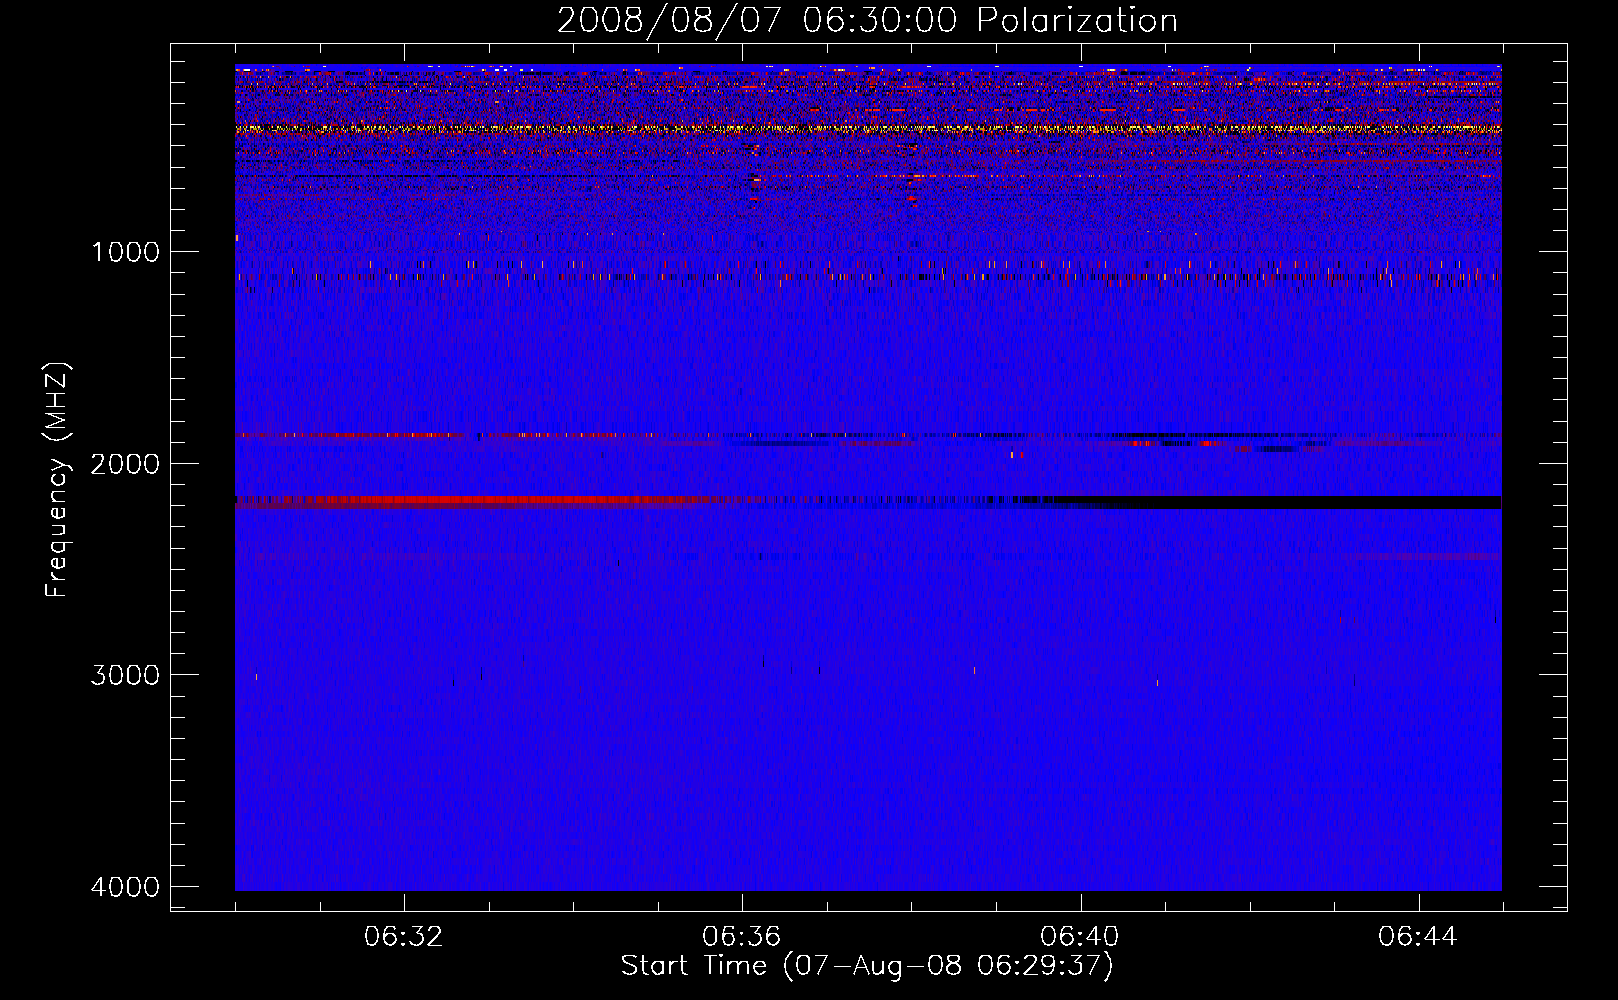This screenshot has width=1618, height=1000.
Task: Click the 2000 frequency tick label
Action: pos(125,463)
